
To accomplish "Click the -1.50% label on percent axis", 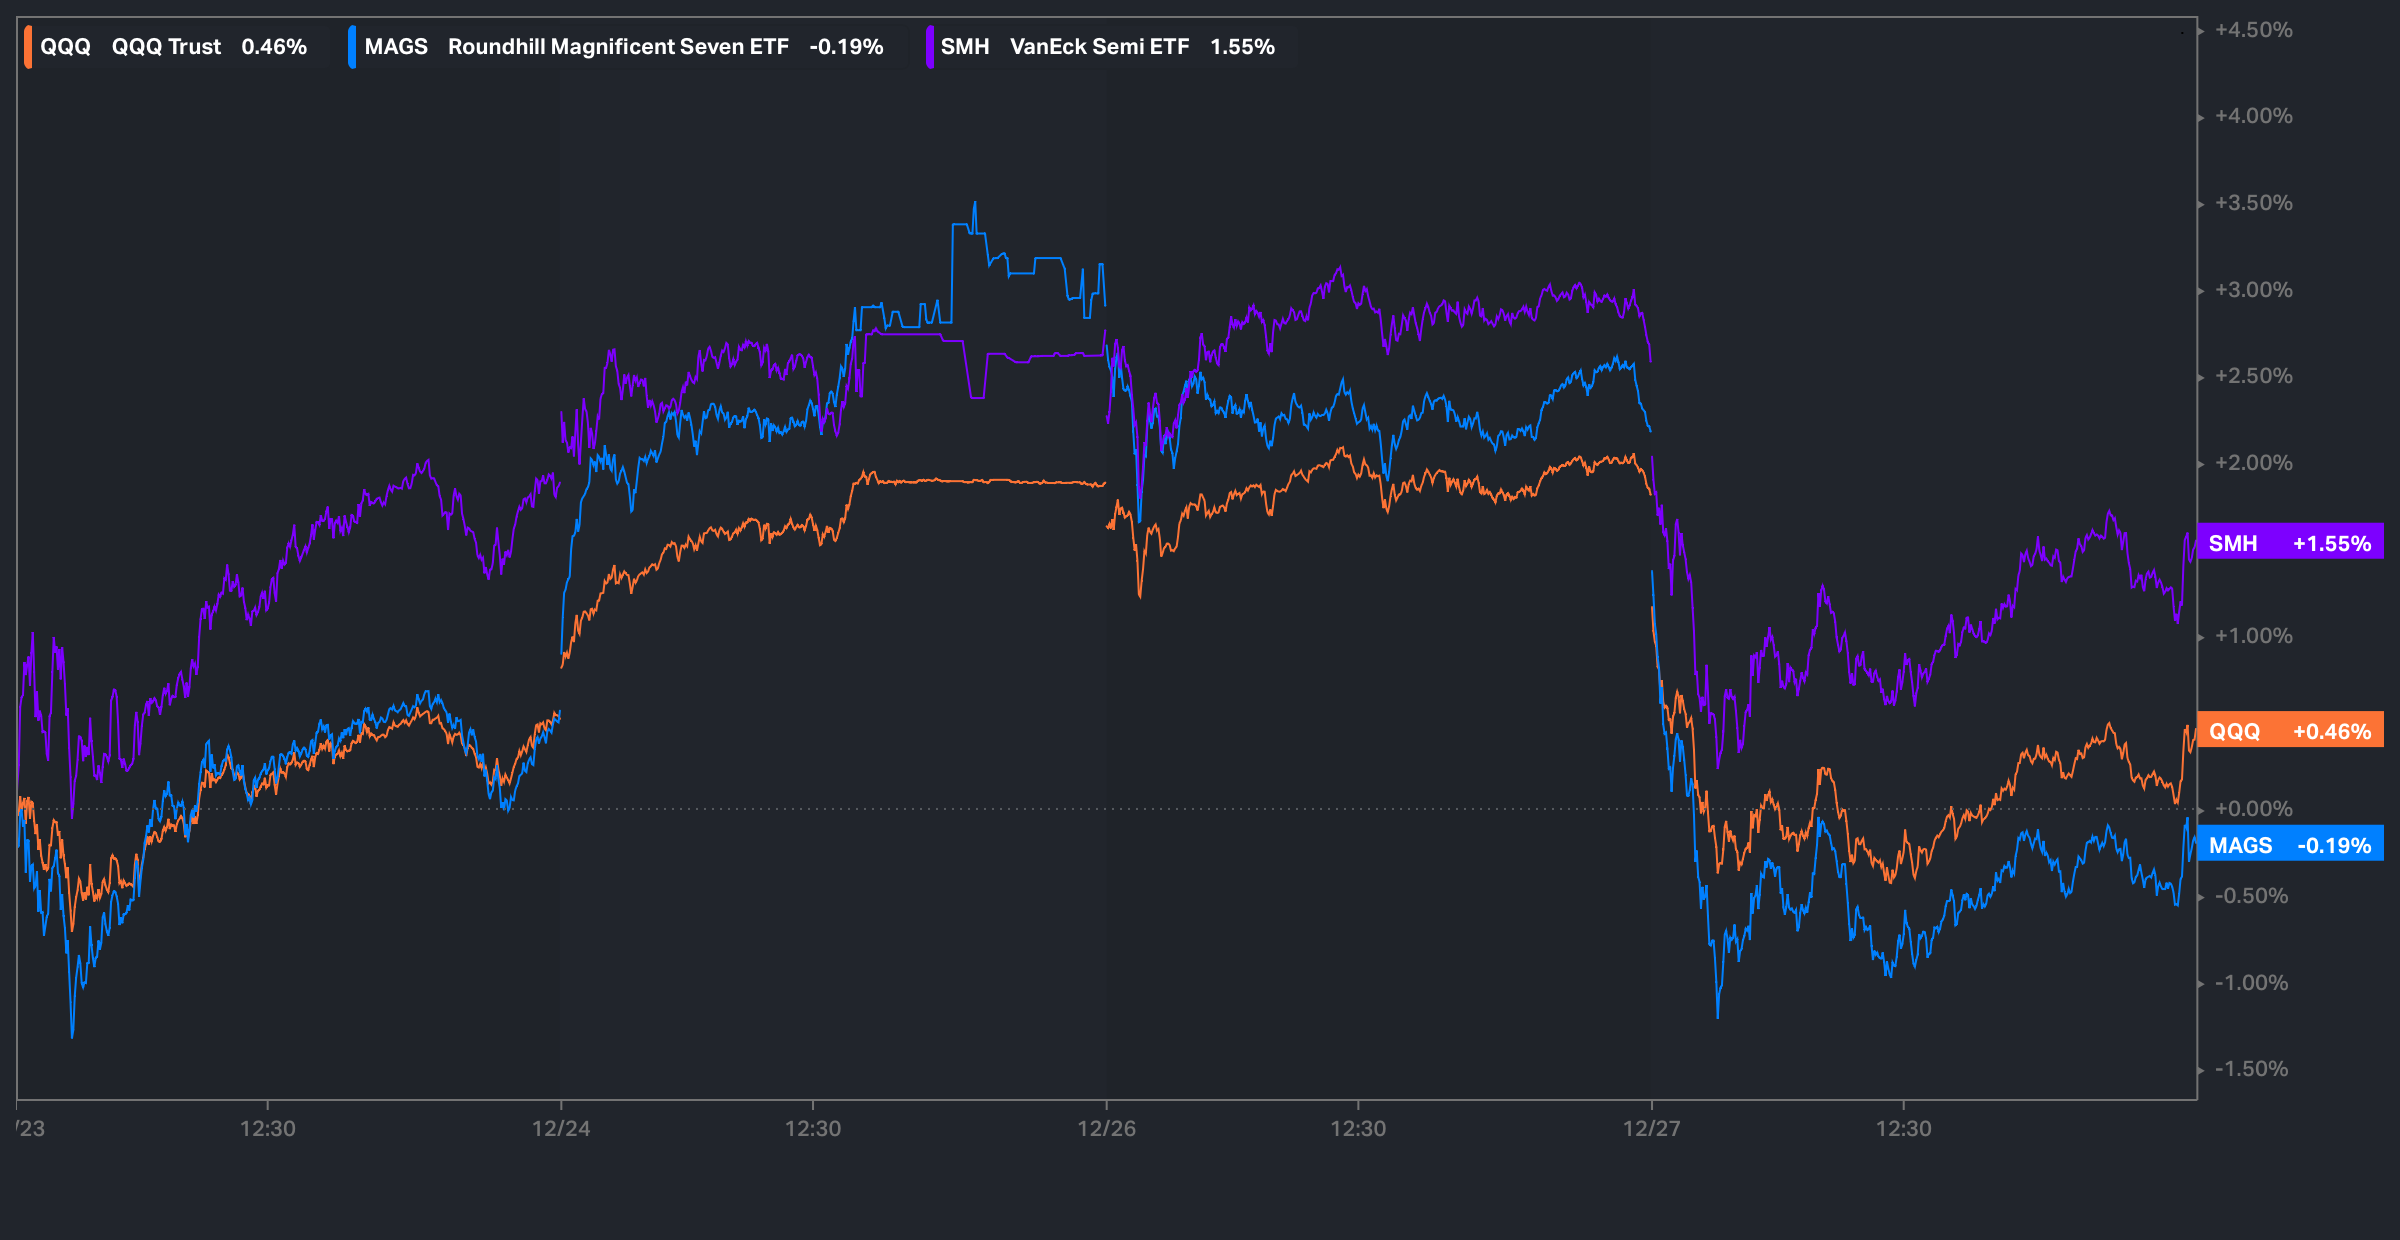I will click(x=2251, y=1069).
